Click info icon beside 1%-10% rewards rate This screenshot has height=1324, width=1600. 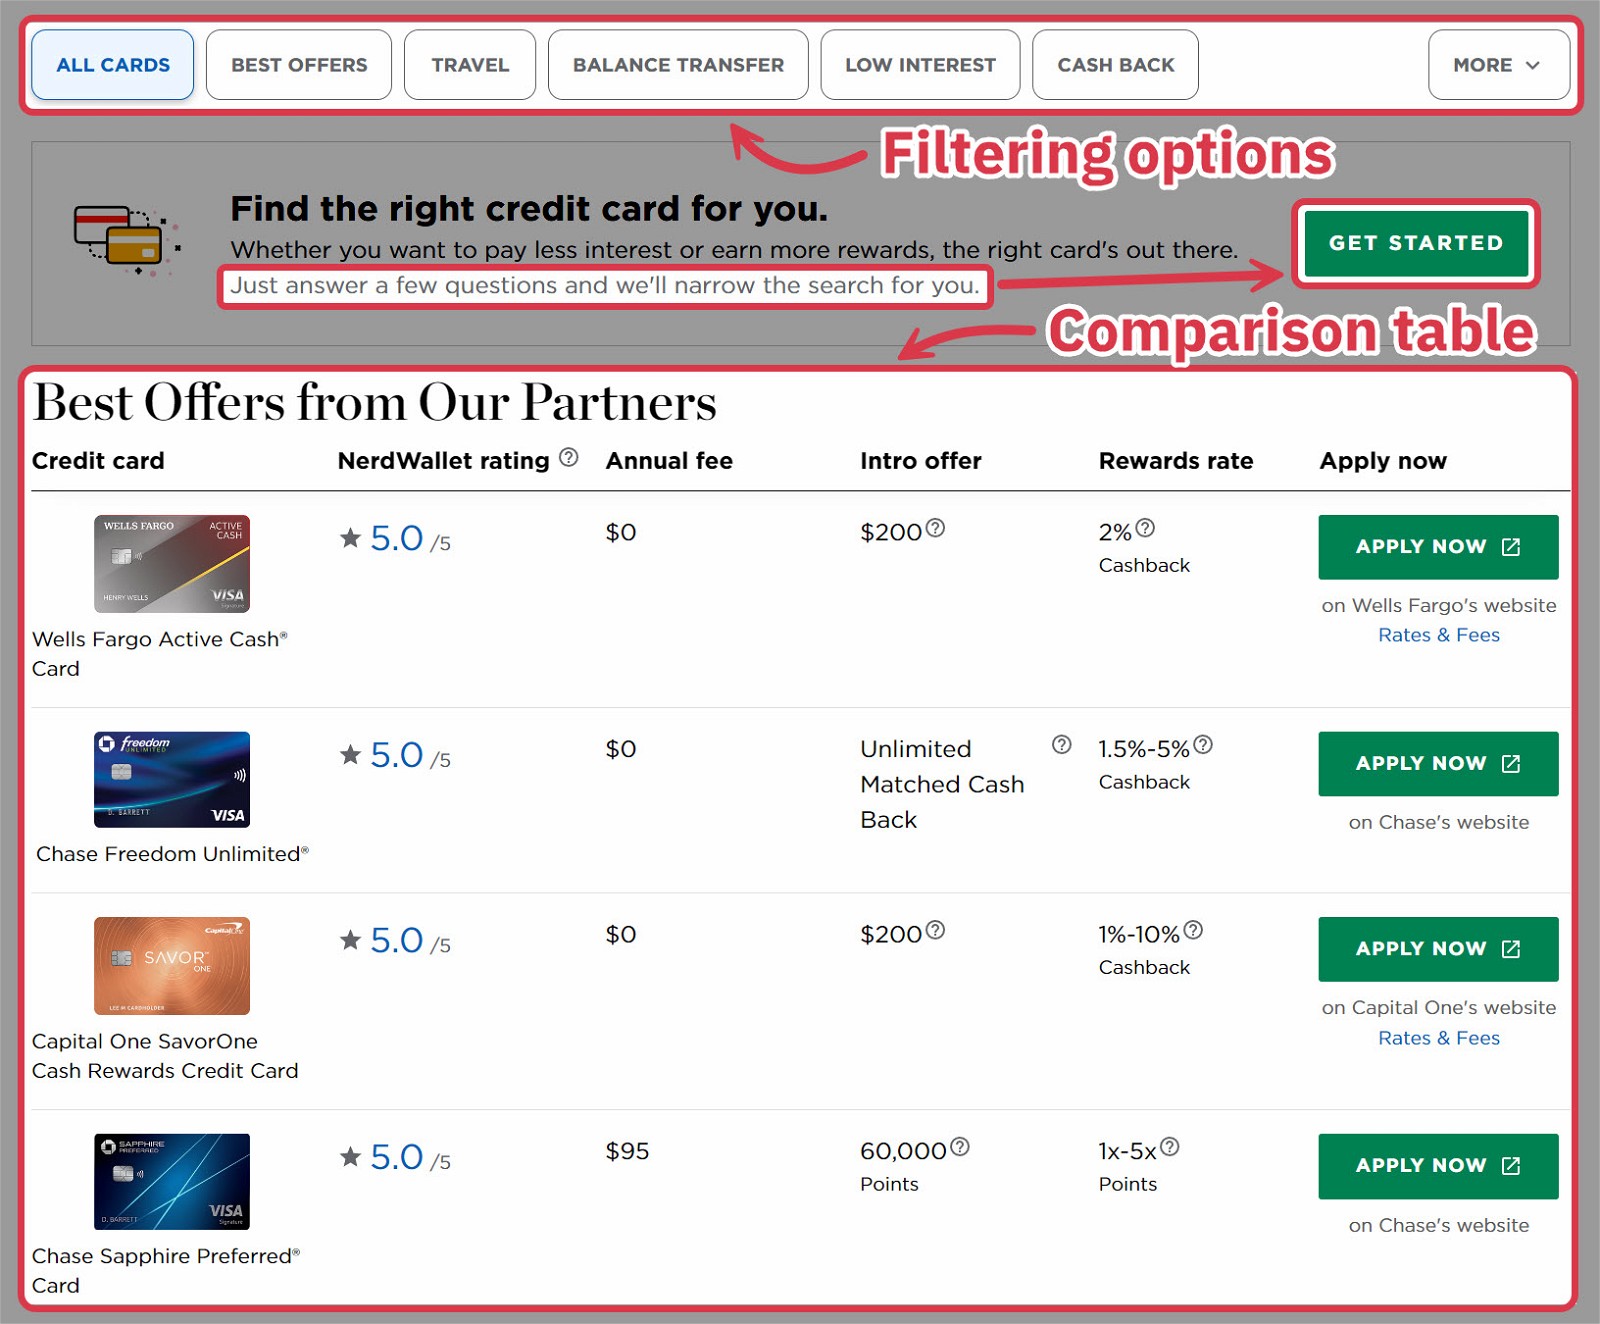pyautogui.click(x=1193, y=931)
